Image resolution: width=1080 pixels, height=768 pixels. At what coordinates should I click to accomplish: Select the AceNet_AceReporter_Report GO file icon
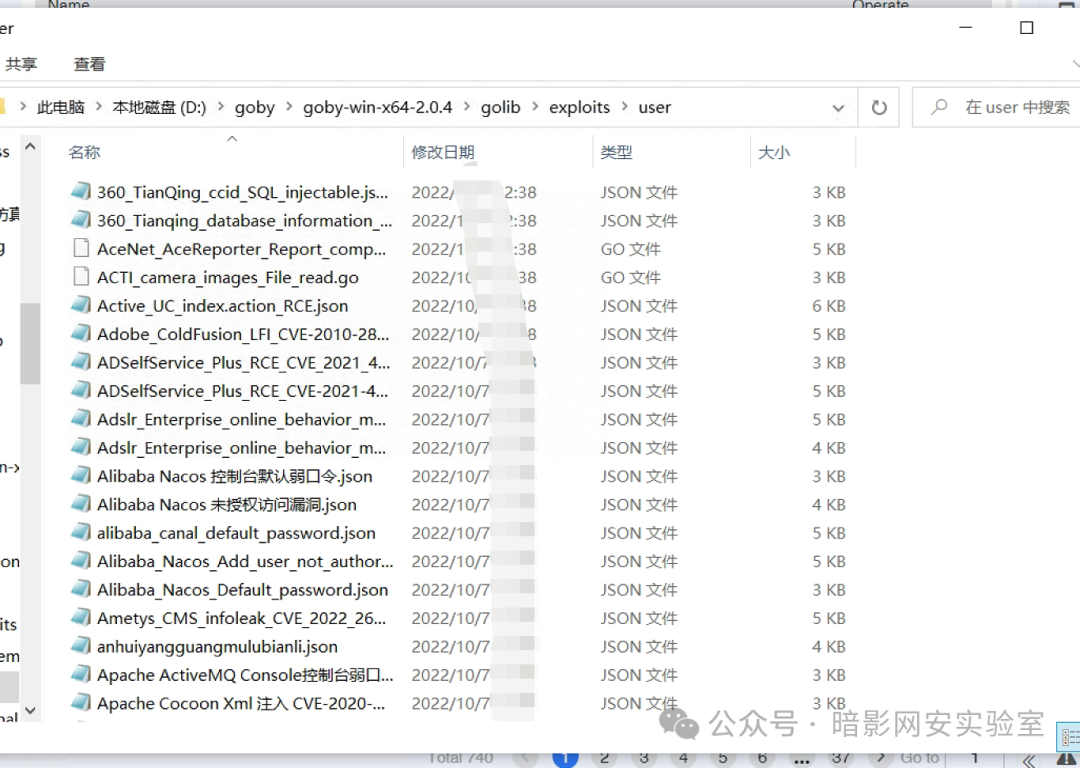pos(81,248)
